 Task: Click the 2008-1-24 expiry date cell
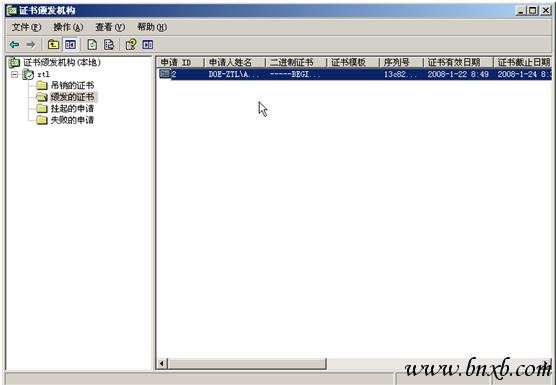pos(524,74)
